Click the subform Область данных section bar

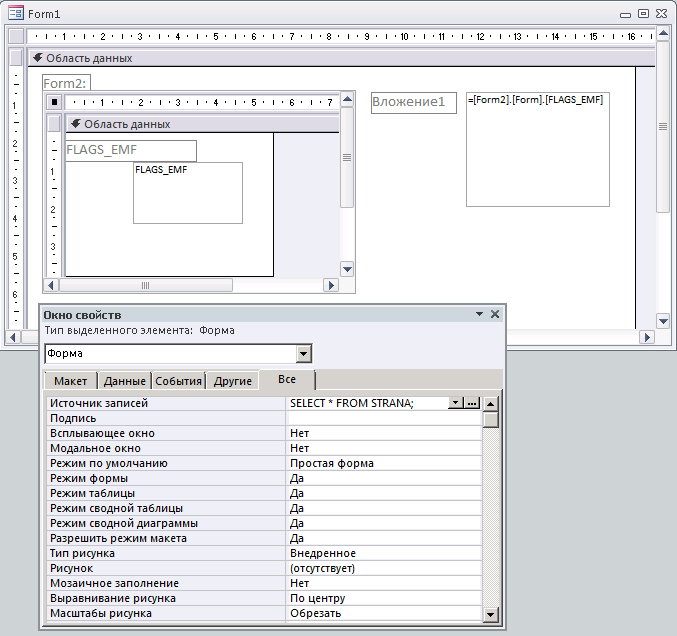pyautogui.click(x=202, y=124)
